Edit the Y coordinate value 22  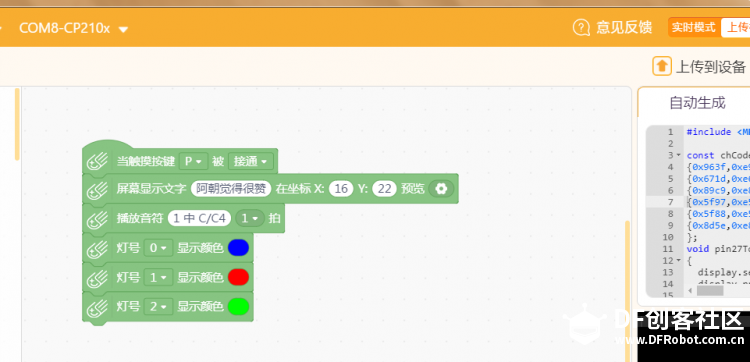(385, 189)
